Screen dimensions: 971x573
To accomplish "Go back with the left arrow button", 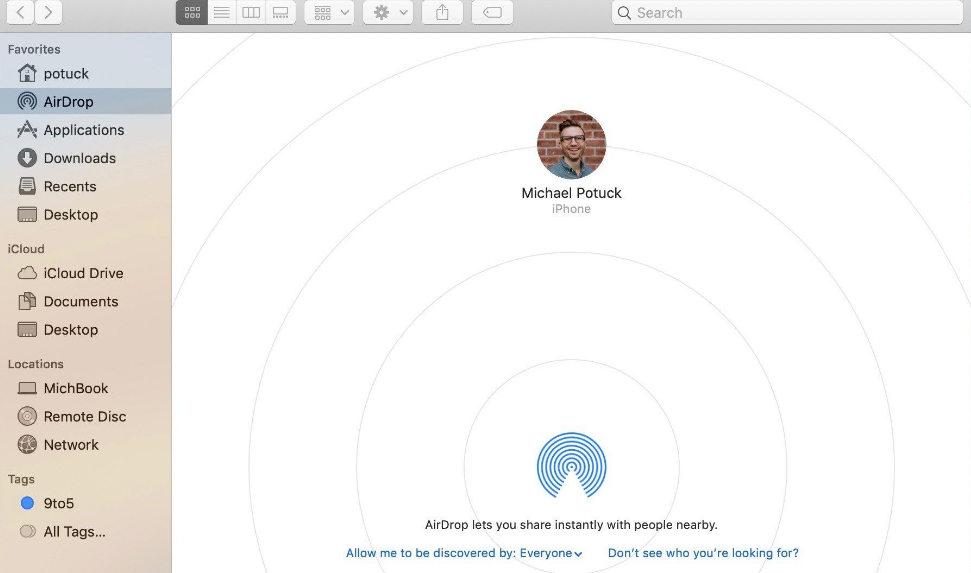I will [x=20, y=12].
